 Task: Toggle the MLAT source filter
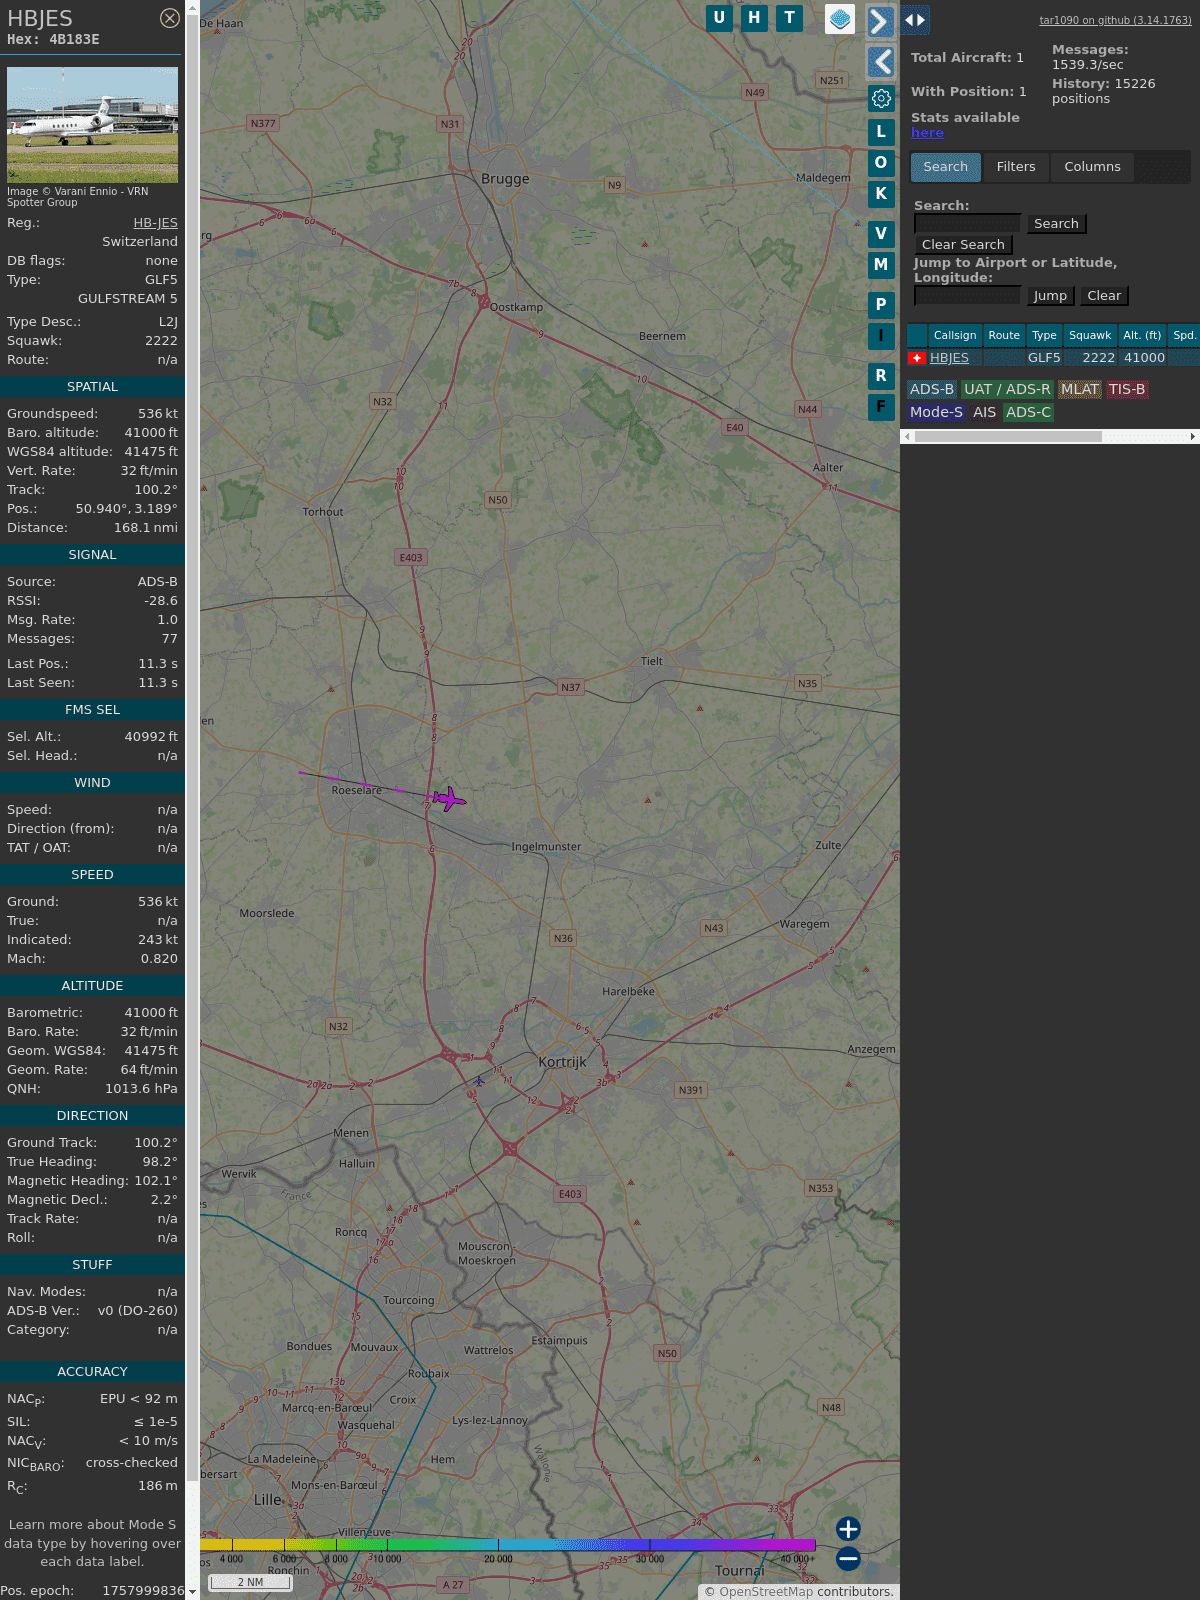click(x=1079, y=389)
